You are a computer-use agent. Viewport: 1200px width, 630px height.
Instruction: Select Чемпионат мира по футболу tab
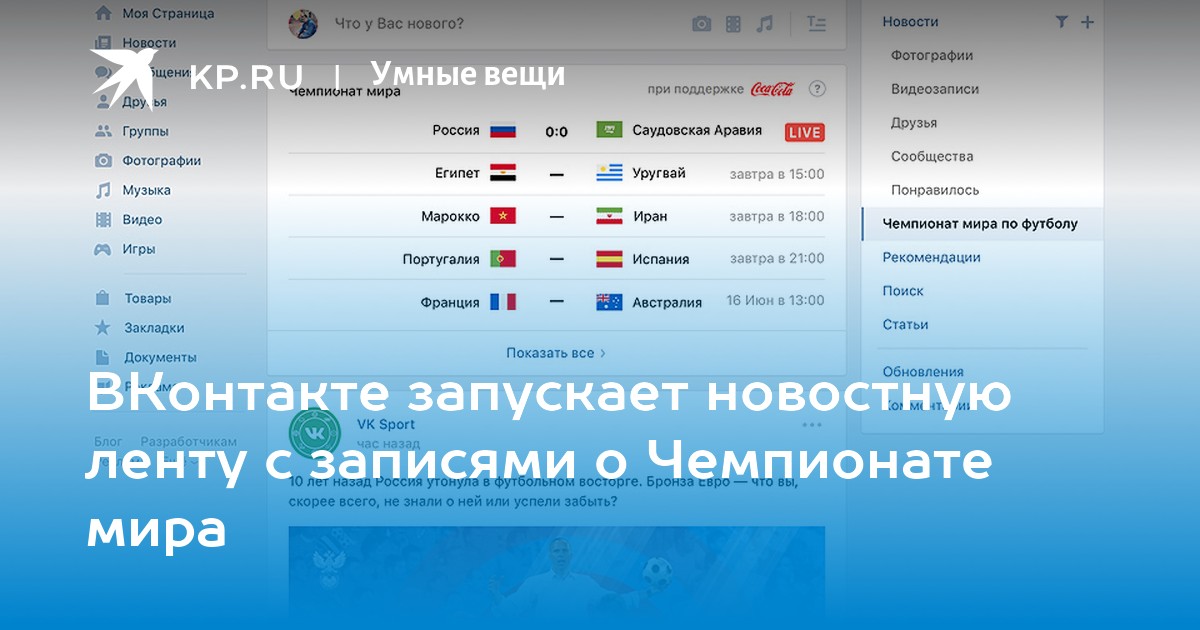[x=980, y=224]
